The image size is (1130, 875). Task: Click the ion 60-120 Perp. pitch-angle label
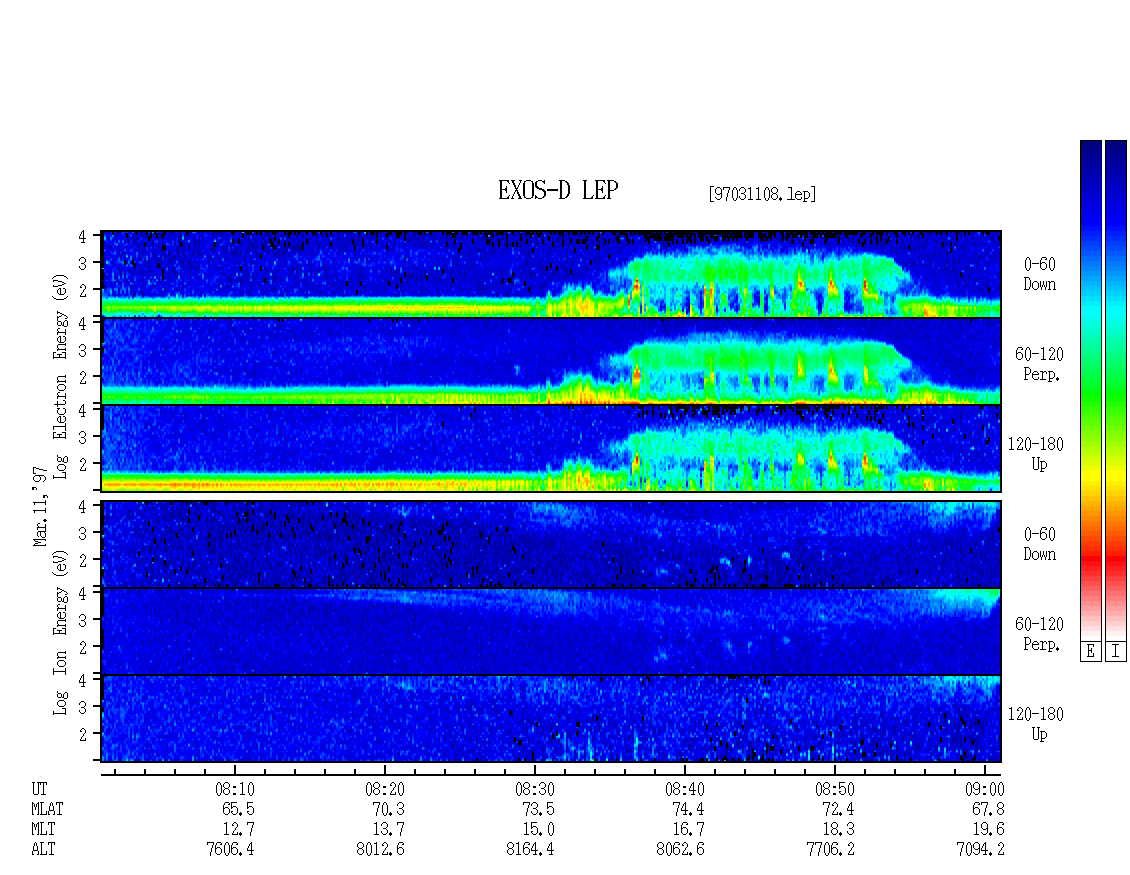coord(1039,634)
